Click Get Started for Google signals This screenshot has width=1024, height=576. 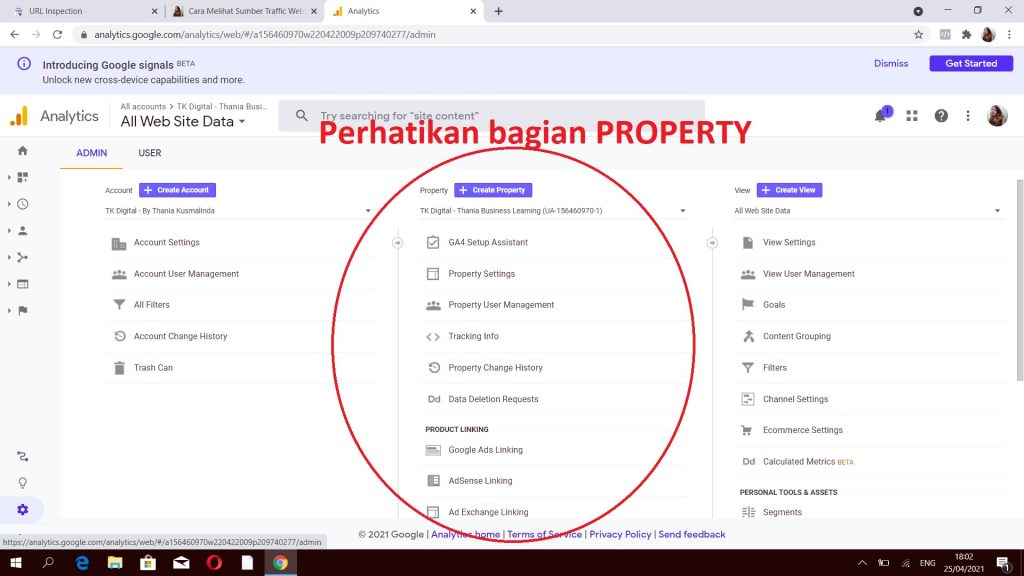[x=971, y=63]
